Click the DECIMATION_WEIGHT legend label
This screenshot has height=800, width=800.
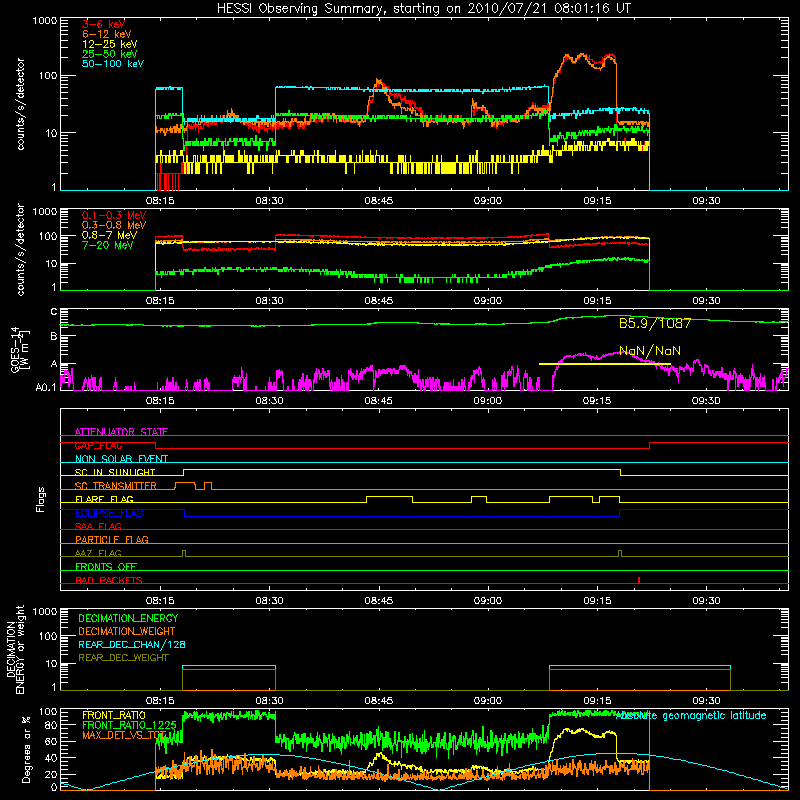click(x=127, y=631)
